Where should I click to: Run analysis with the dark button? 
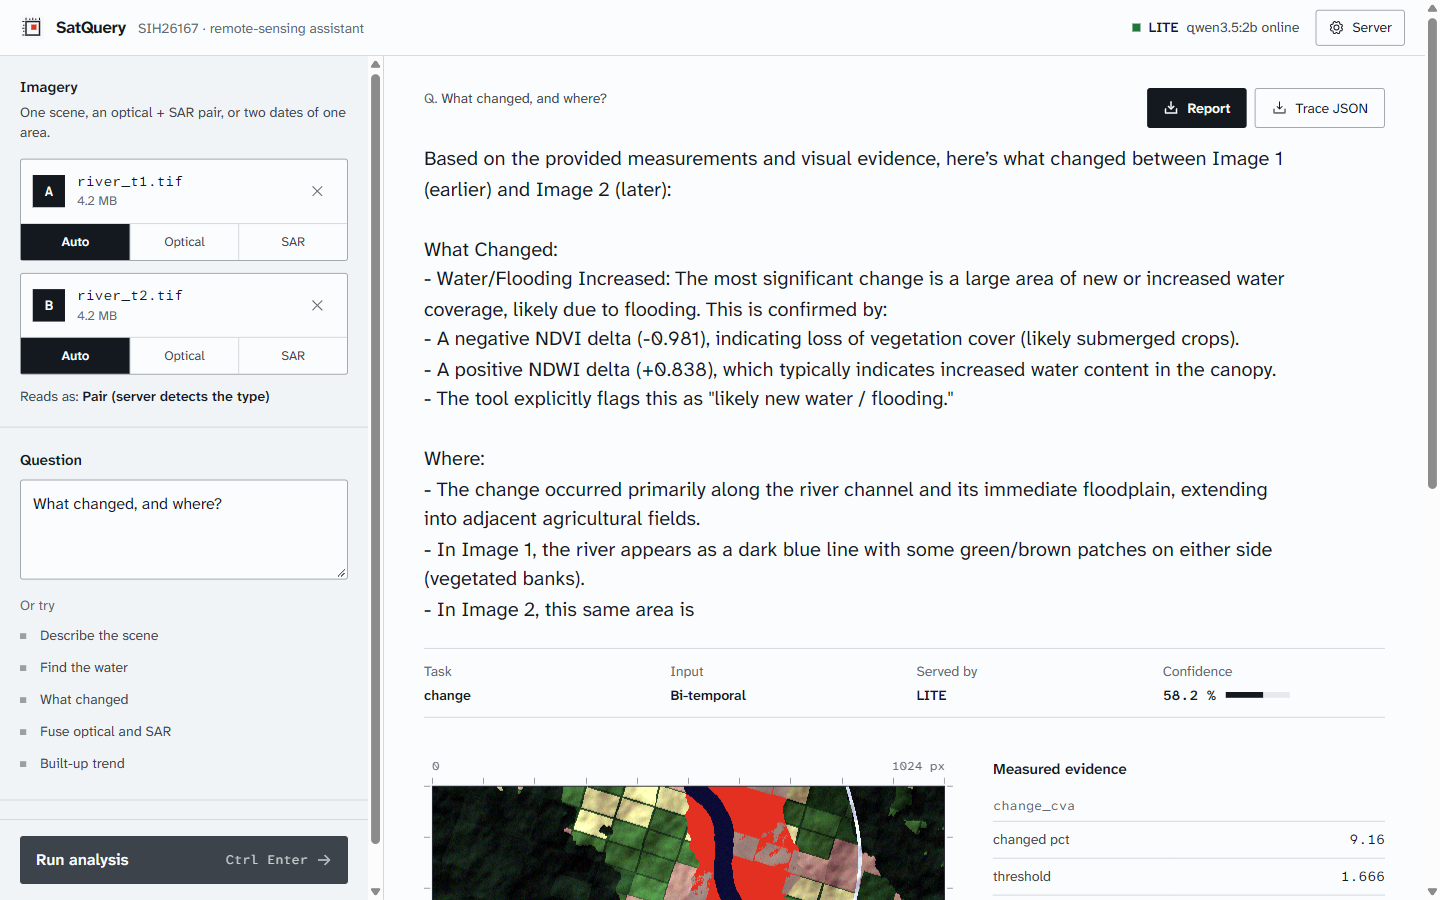point(184,860)
